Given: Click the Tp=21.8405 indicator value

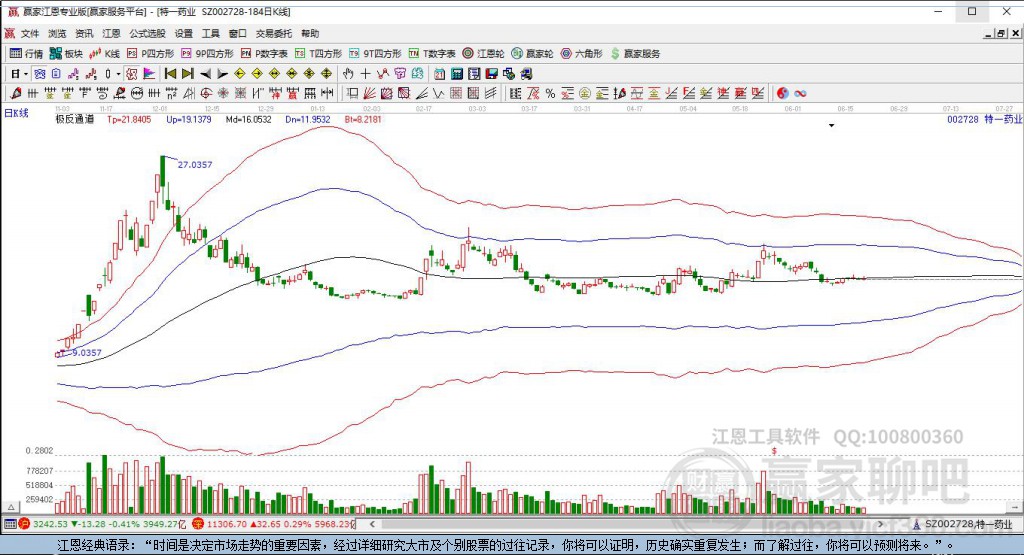Looking at the screenshot, I should pyautogui.click(x=129, y=119).
